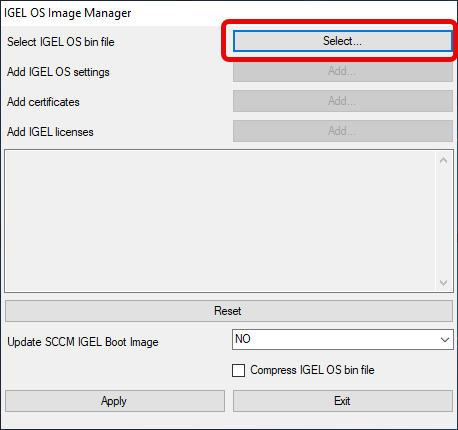Click inside the empty log text area
Screen dimensions: 458x430
point(220,221)
